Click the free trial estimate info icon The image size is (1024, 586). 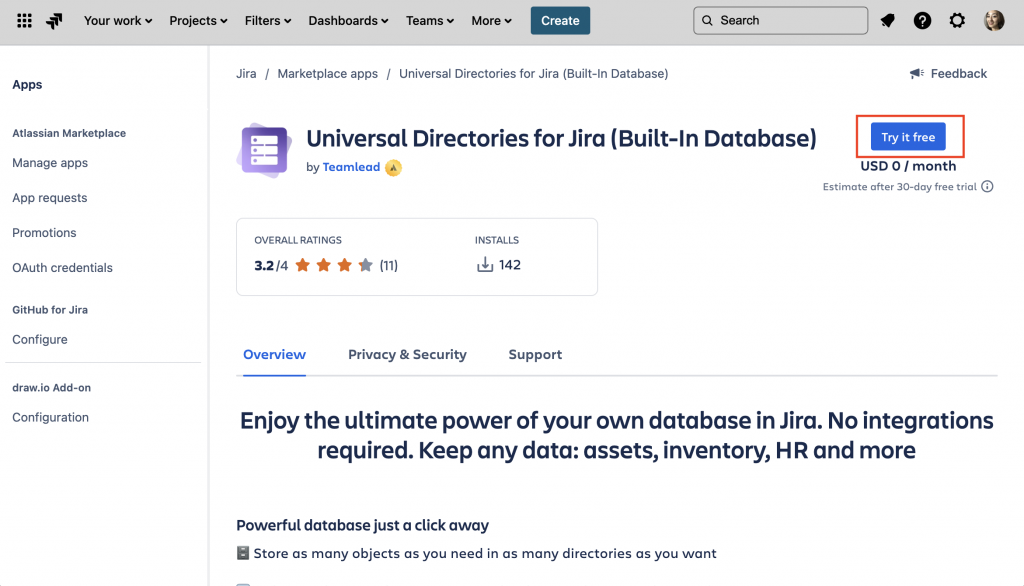click(x=987, y=187)
